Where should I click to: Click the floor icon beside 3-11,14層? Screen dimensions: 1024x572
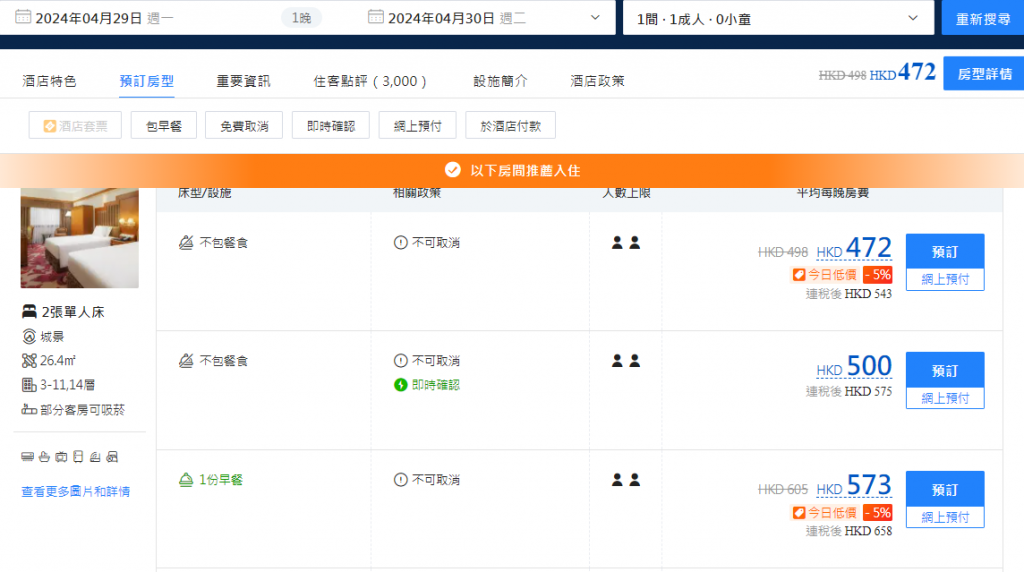[29, 385]
